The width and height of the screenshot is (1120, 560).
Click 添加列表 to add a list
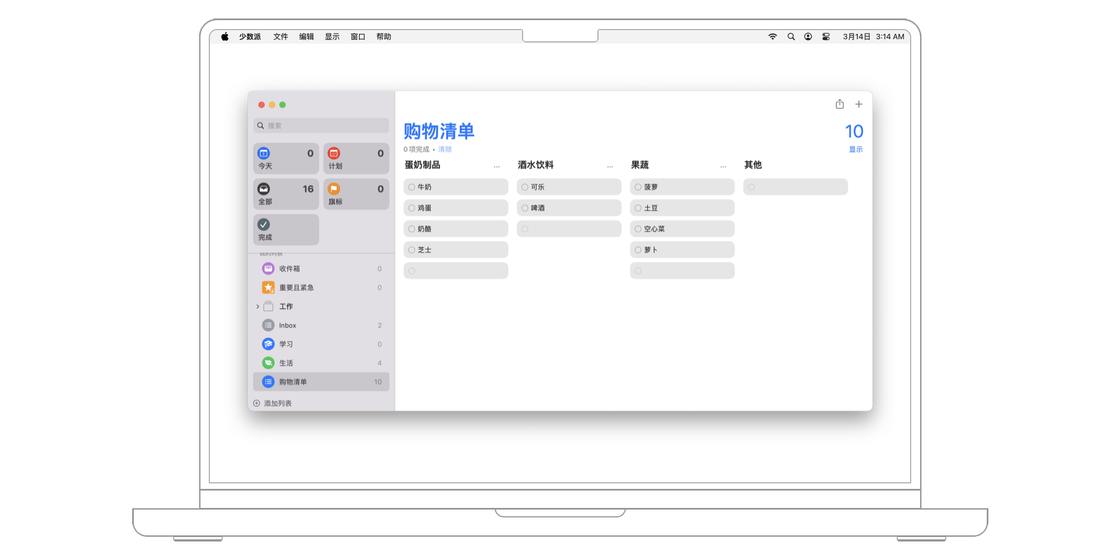tap(278, 403)
